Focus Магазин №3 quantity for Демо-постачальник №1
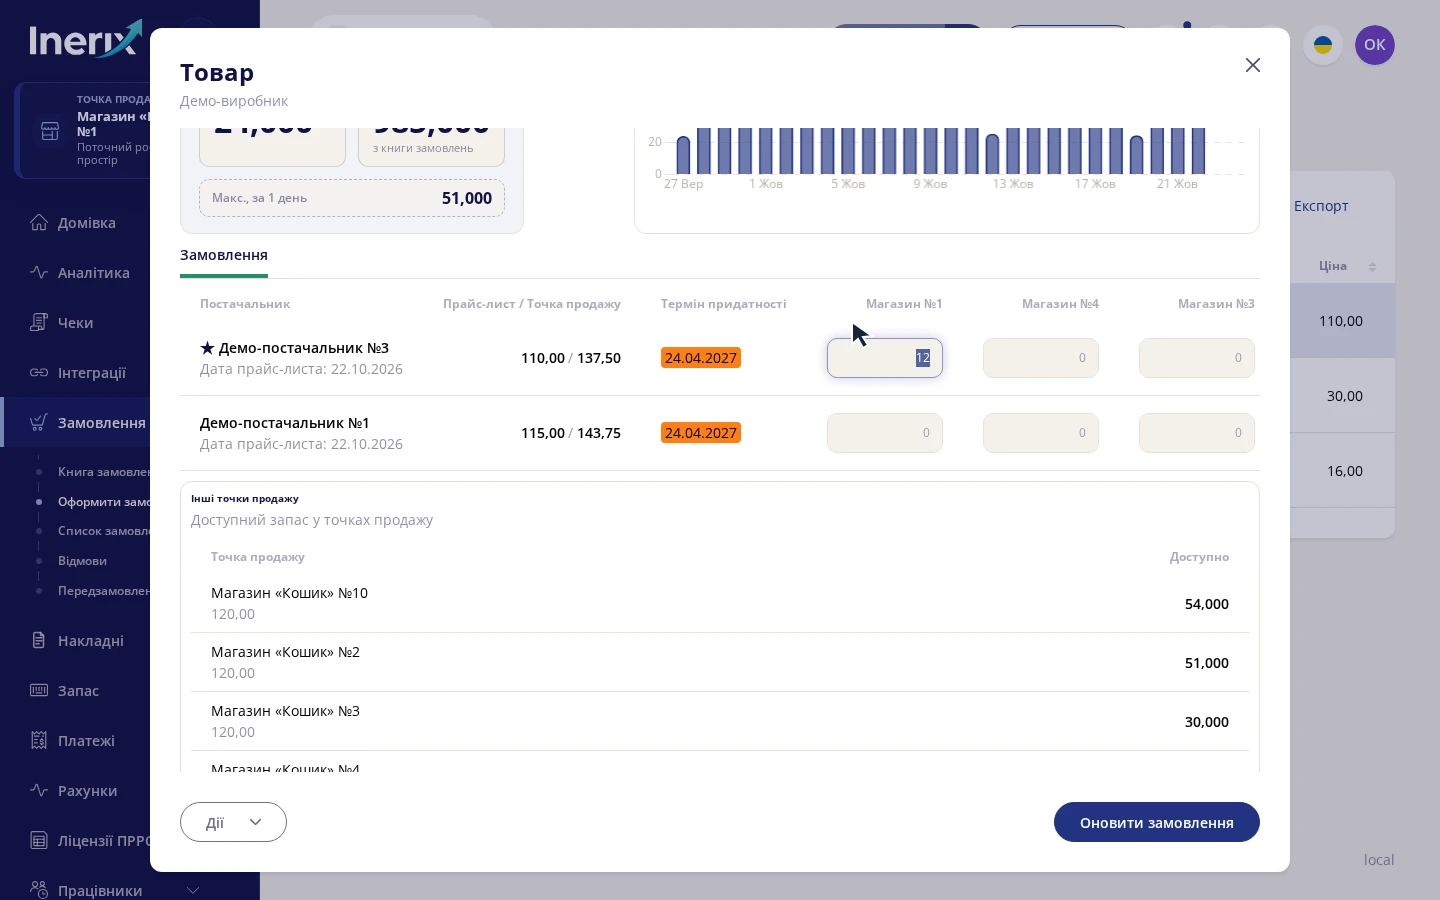Viewport: 1440px width, 900px height. point(1197,433)
